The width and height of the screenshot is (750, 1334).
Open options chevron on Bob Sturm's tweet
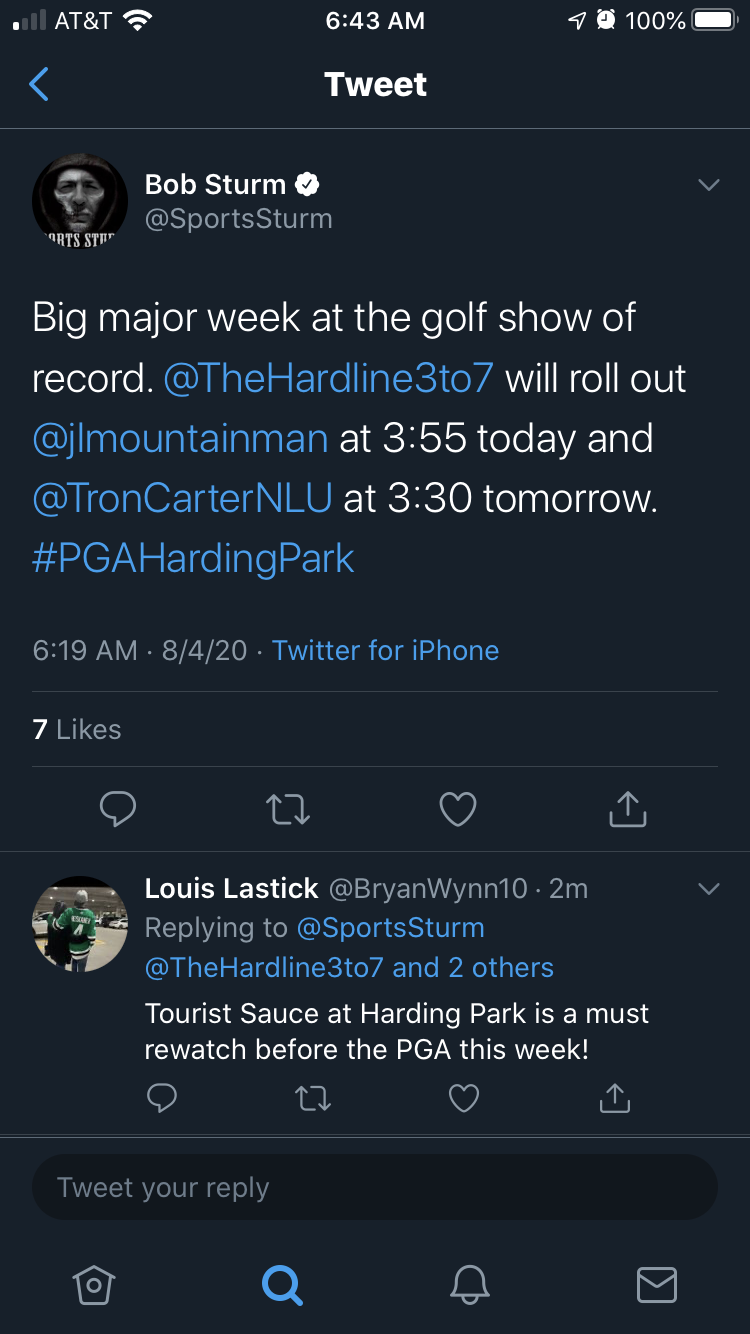709,185
